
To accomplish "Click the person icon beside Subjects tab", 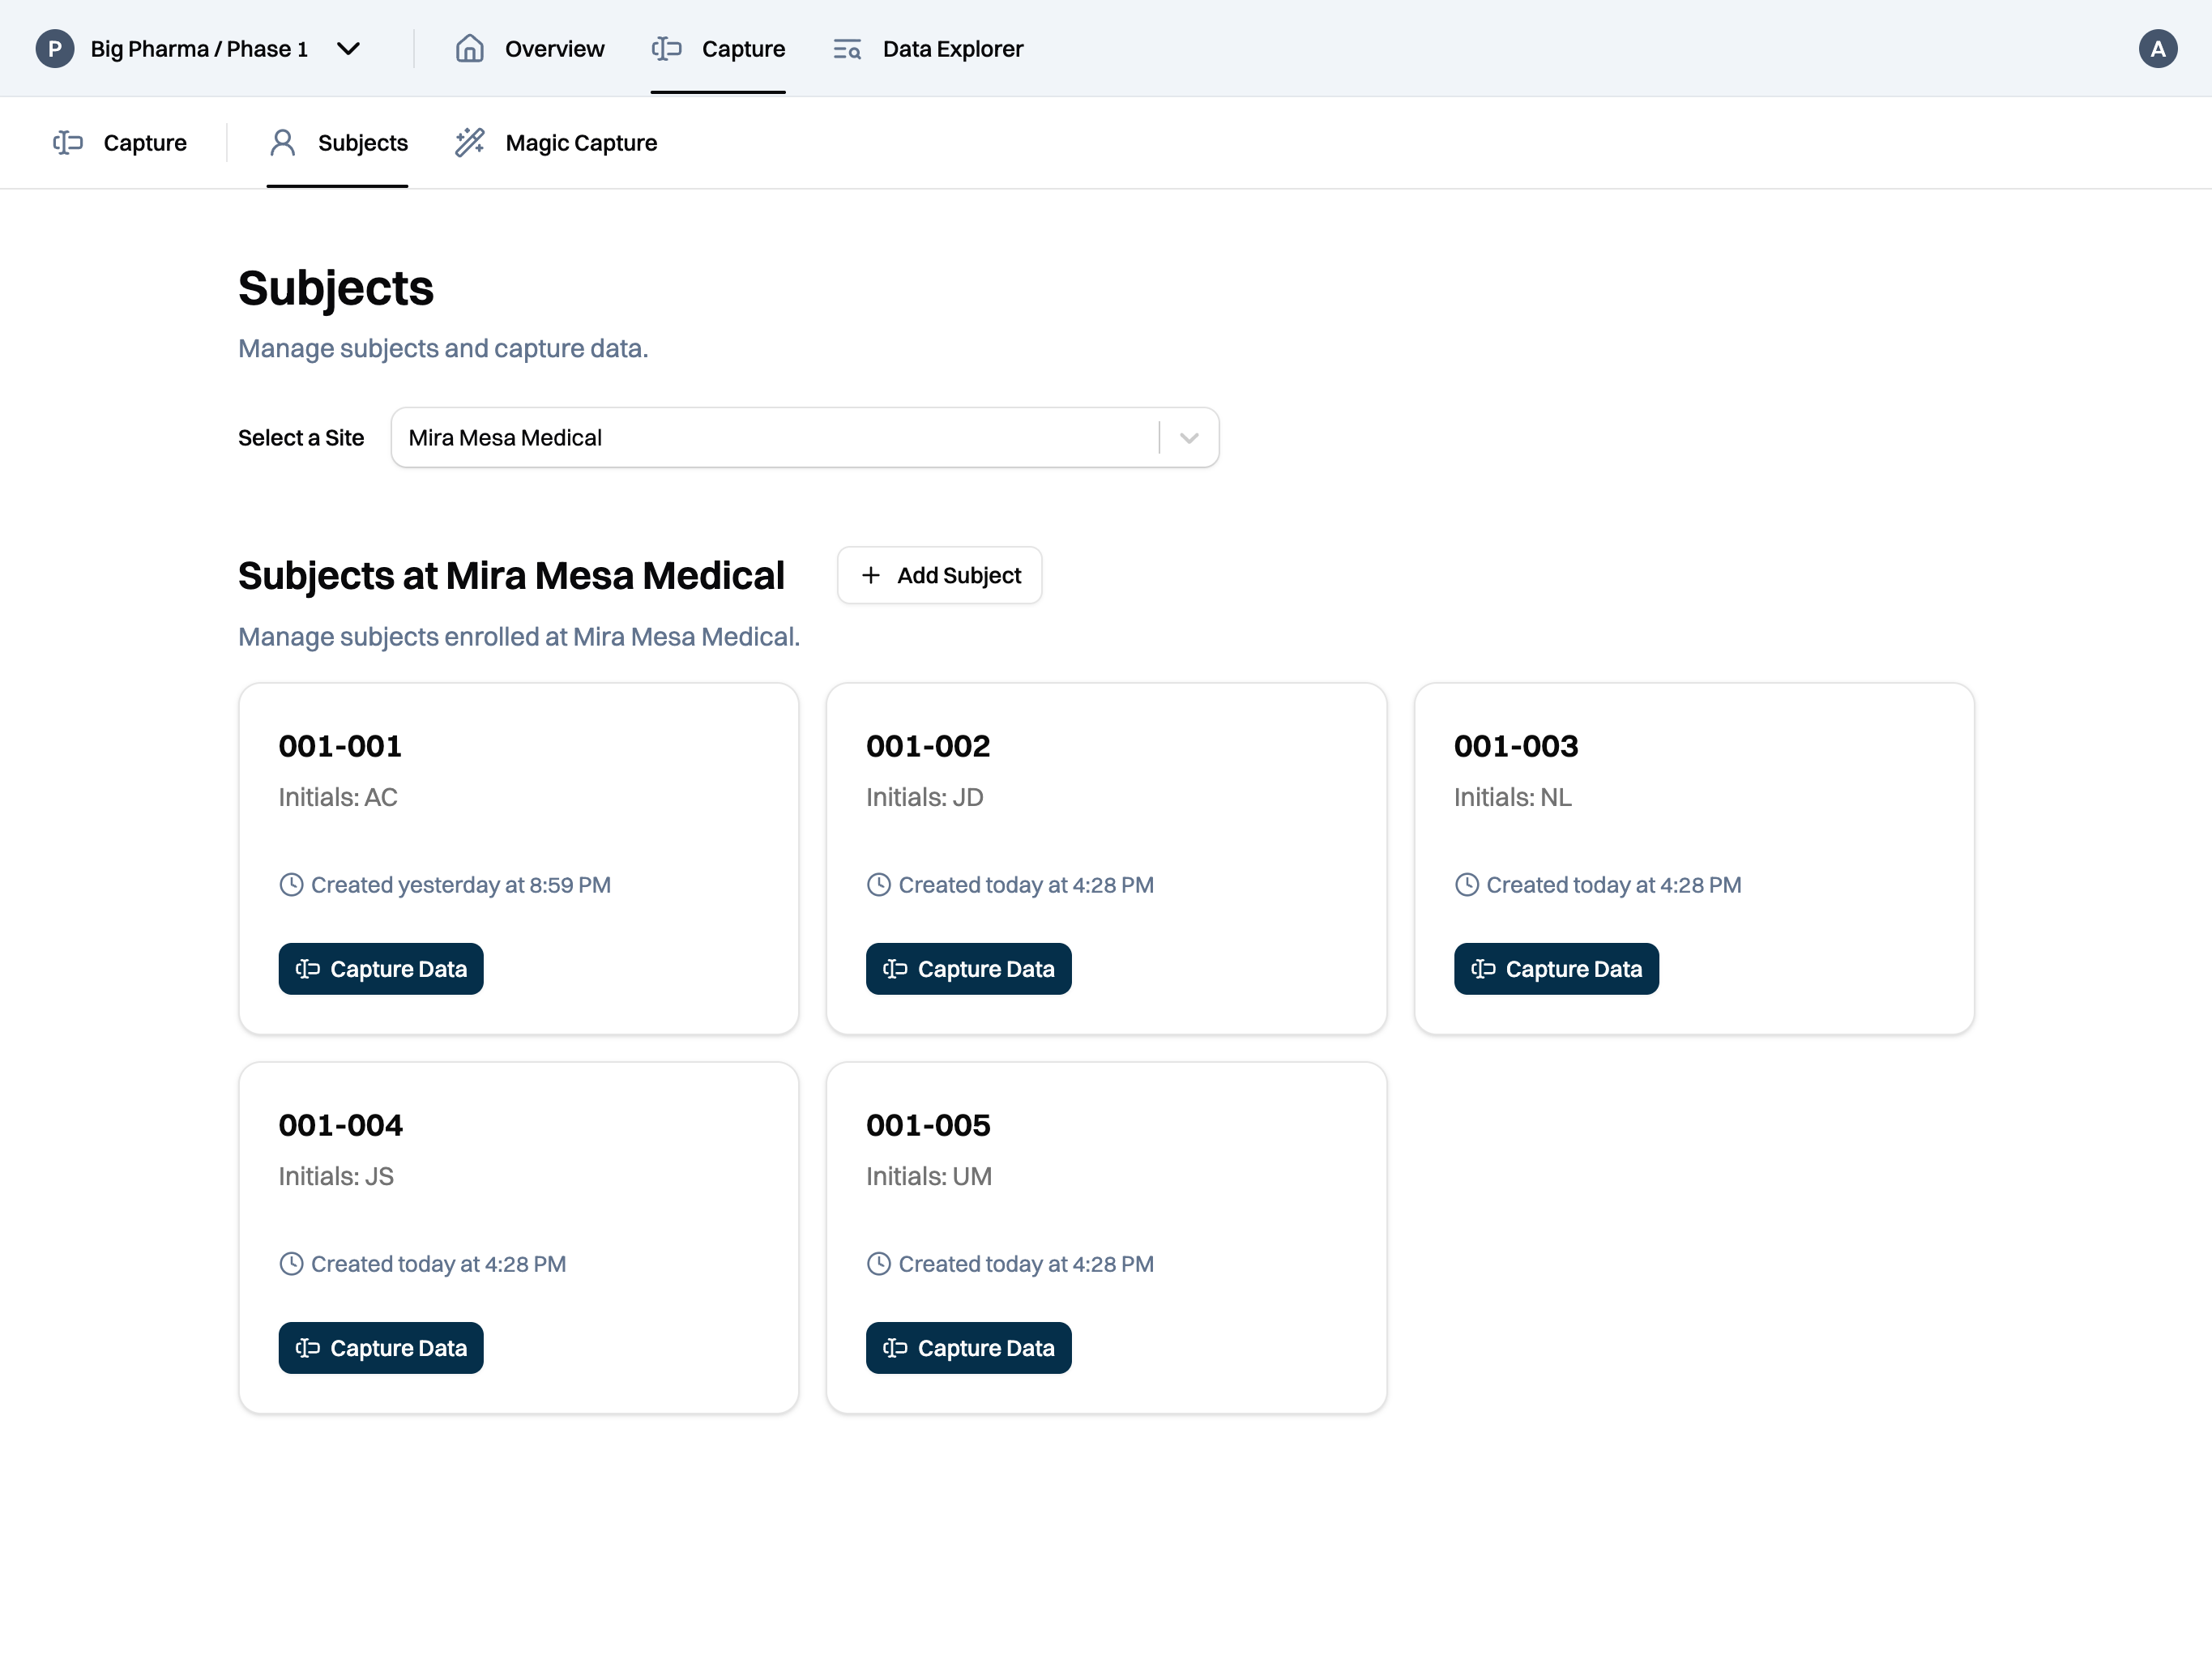I will pos(283,142).
